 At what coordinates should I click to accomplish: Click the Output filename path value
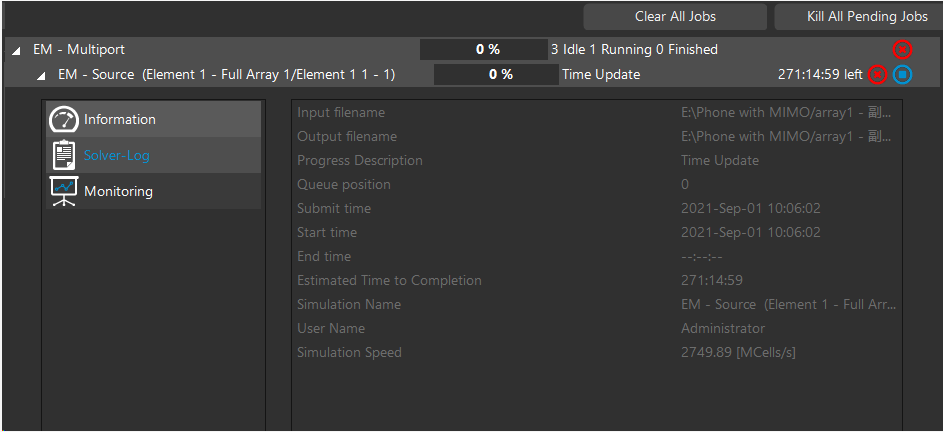[787, 136]
